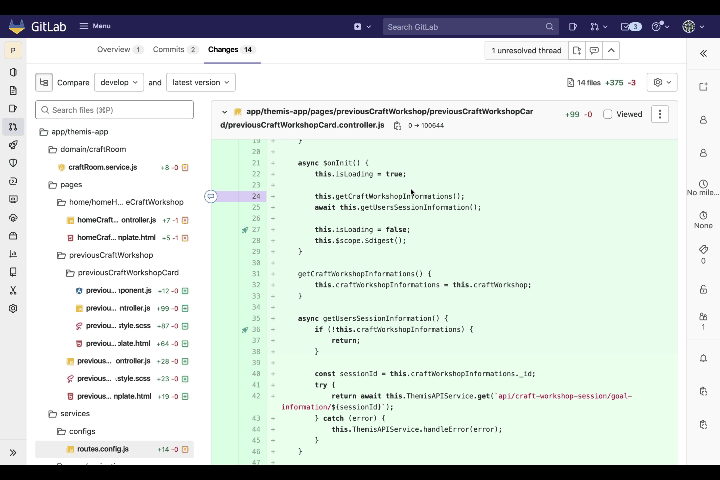The height and width of the screenshot is (480, 720).
Task: Switch to the Overview tab
Action: 119,50
